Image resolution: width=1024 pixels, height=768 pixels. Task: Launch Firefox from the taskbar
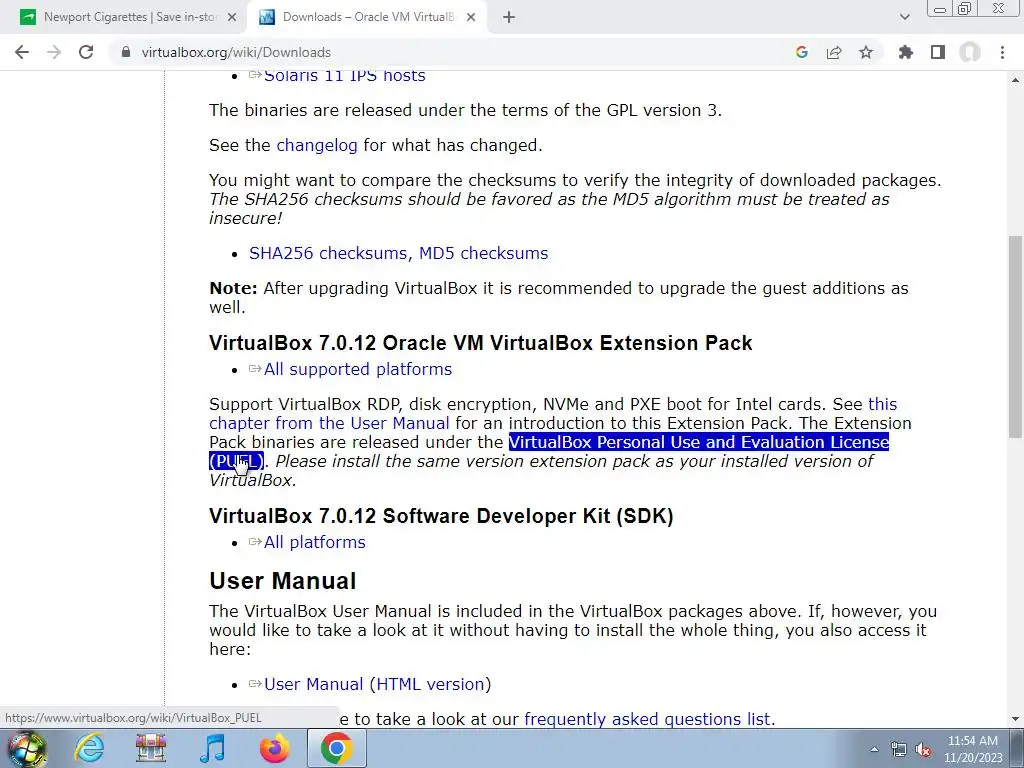click(274, 749)
